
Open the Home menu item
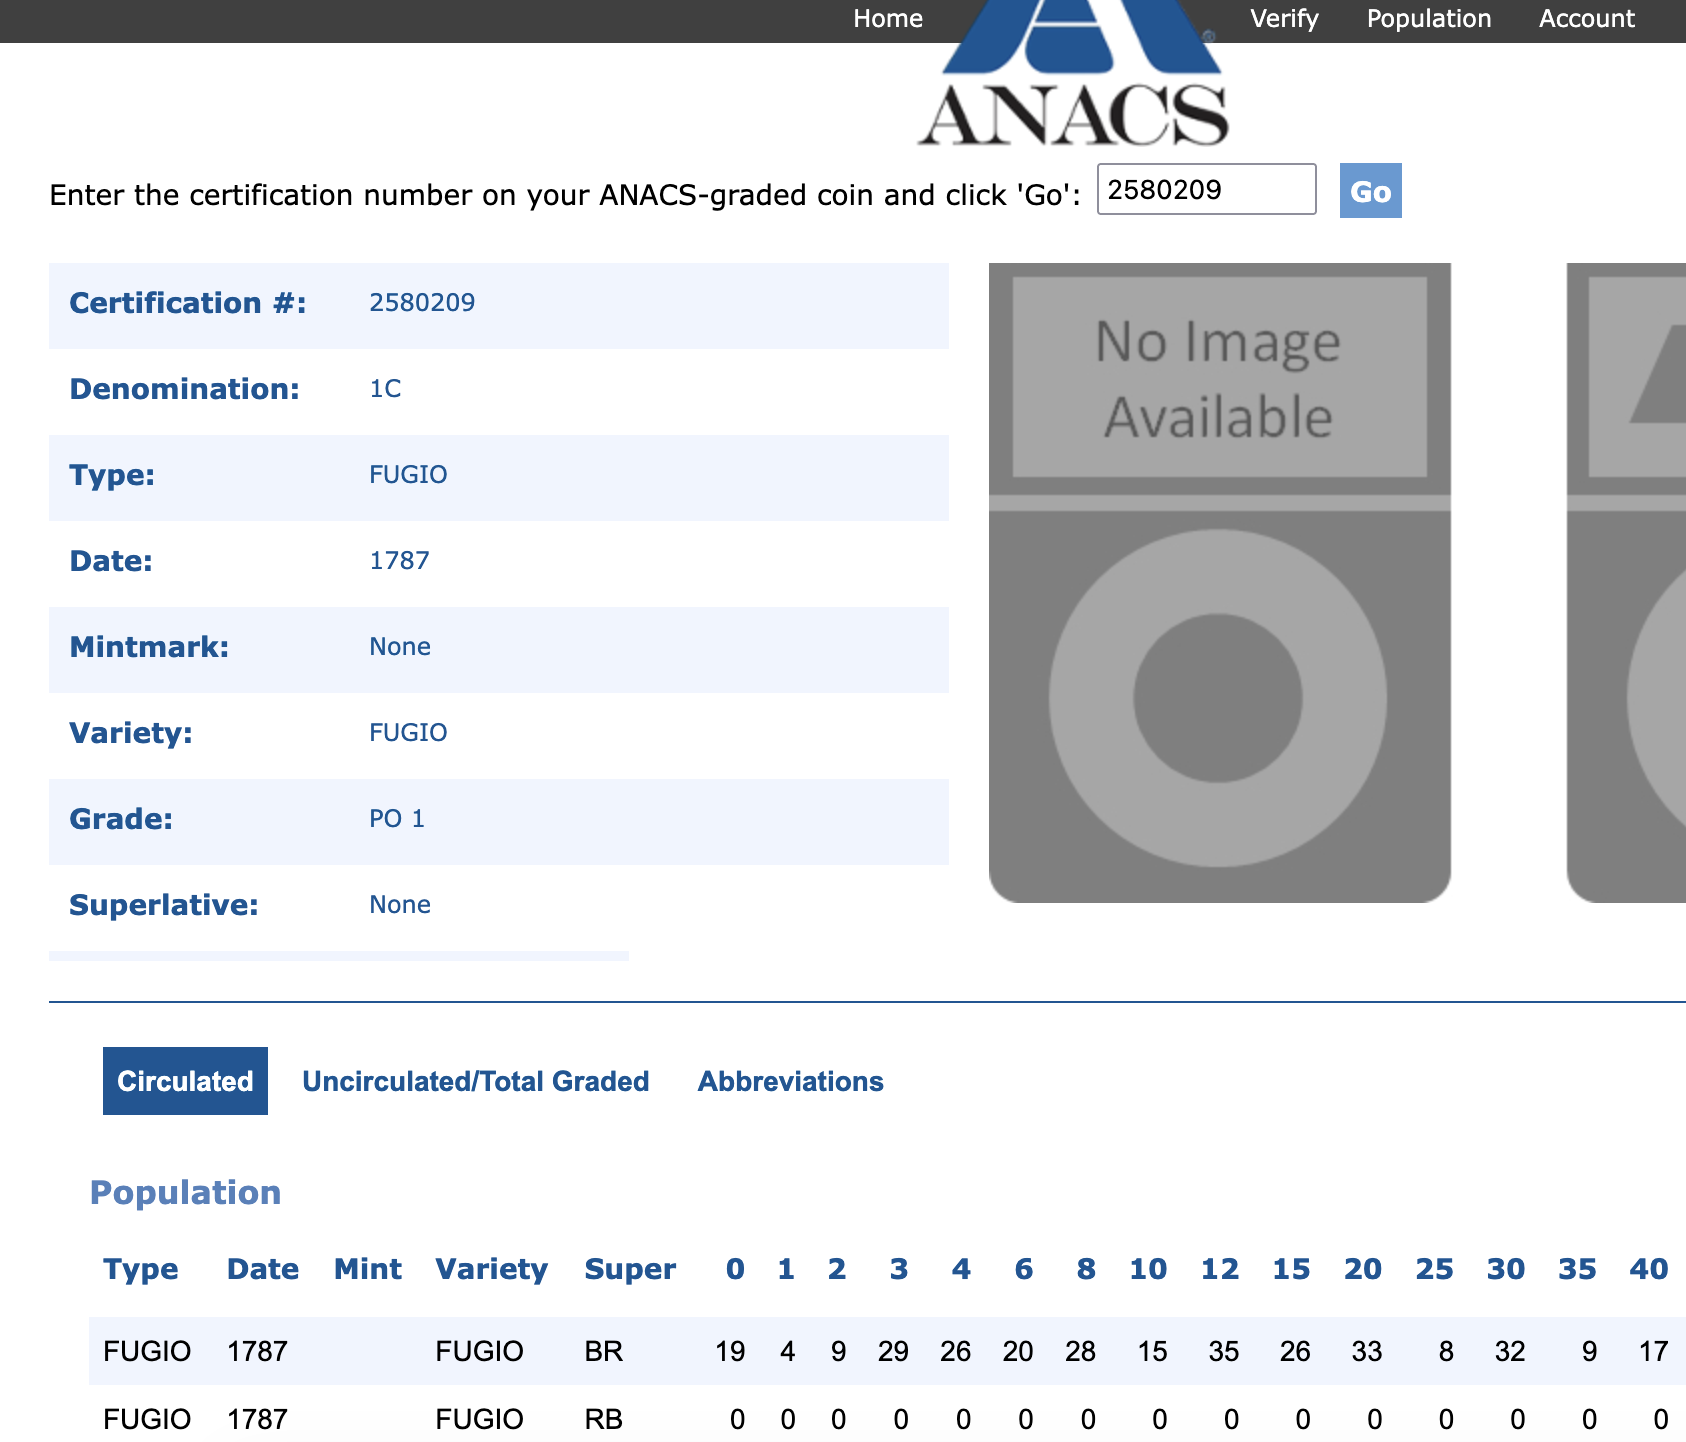pyautogui.click(x=888, y=19)
